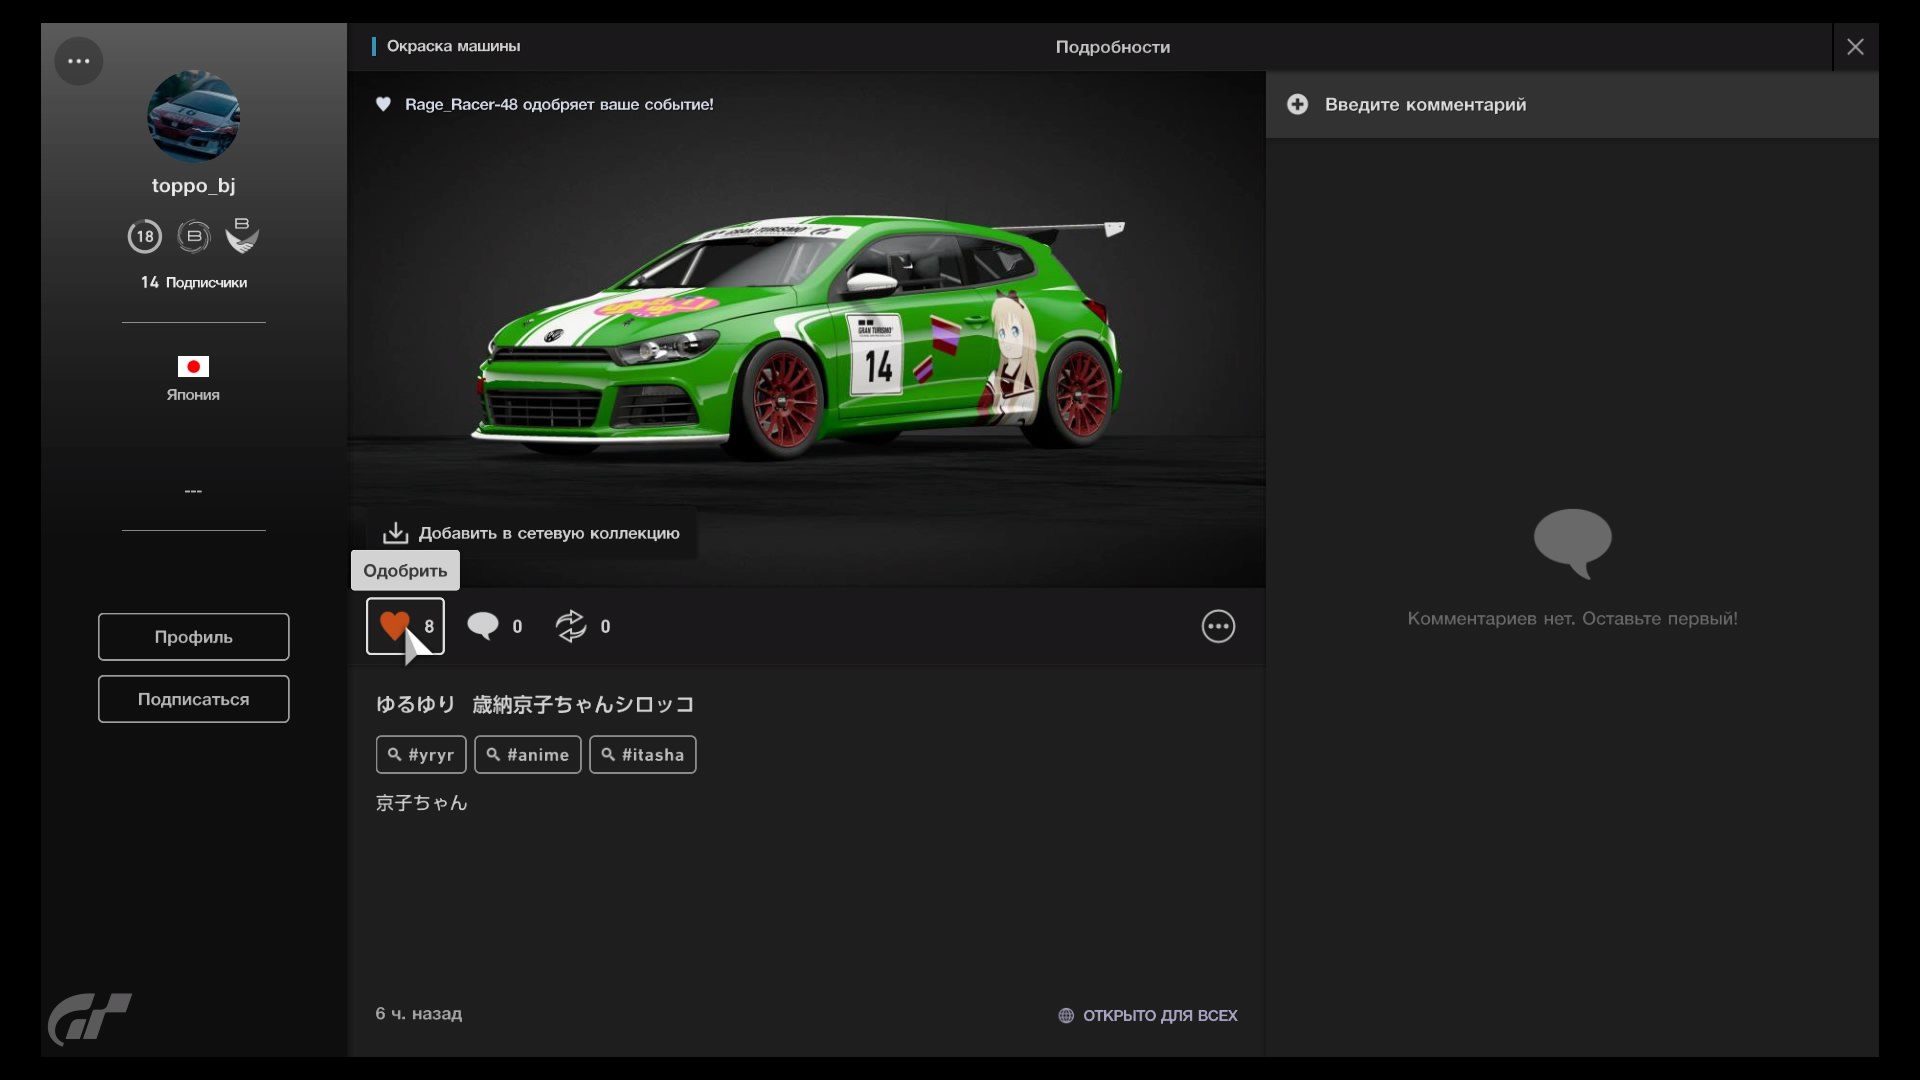Search the #yryr tag
This screenshot has width=1920, height=1080.
pos(421,755)
